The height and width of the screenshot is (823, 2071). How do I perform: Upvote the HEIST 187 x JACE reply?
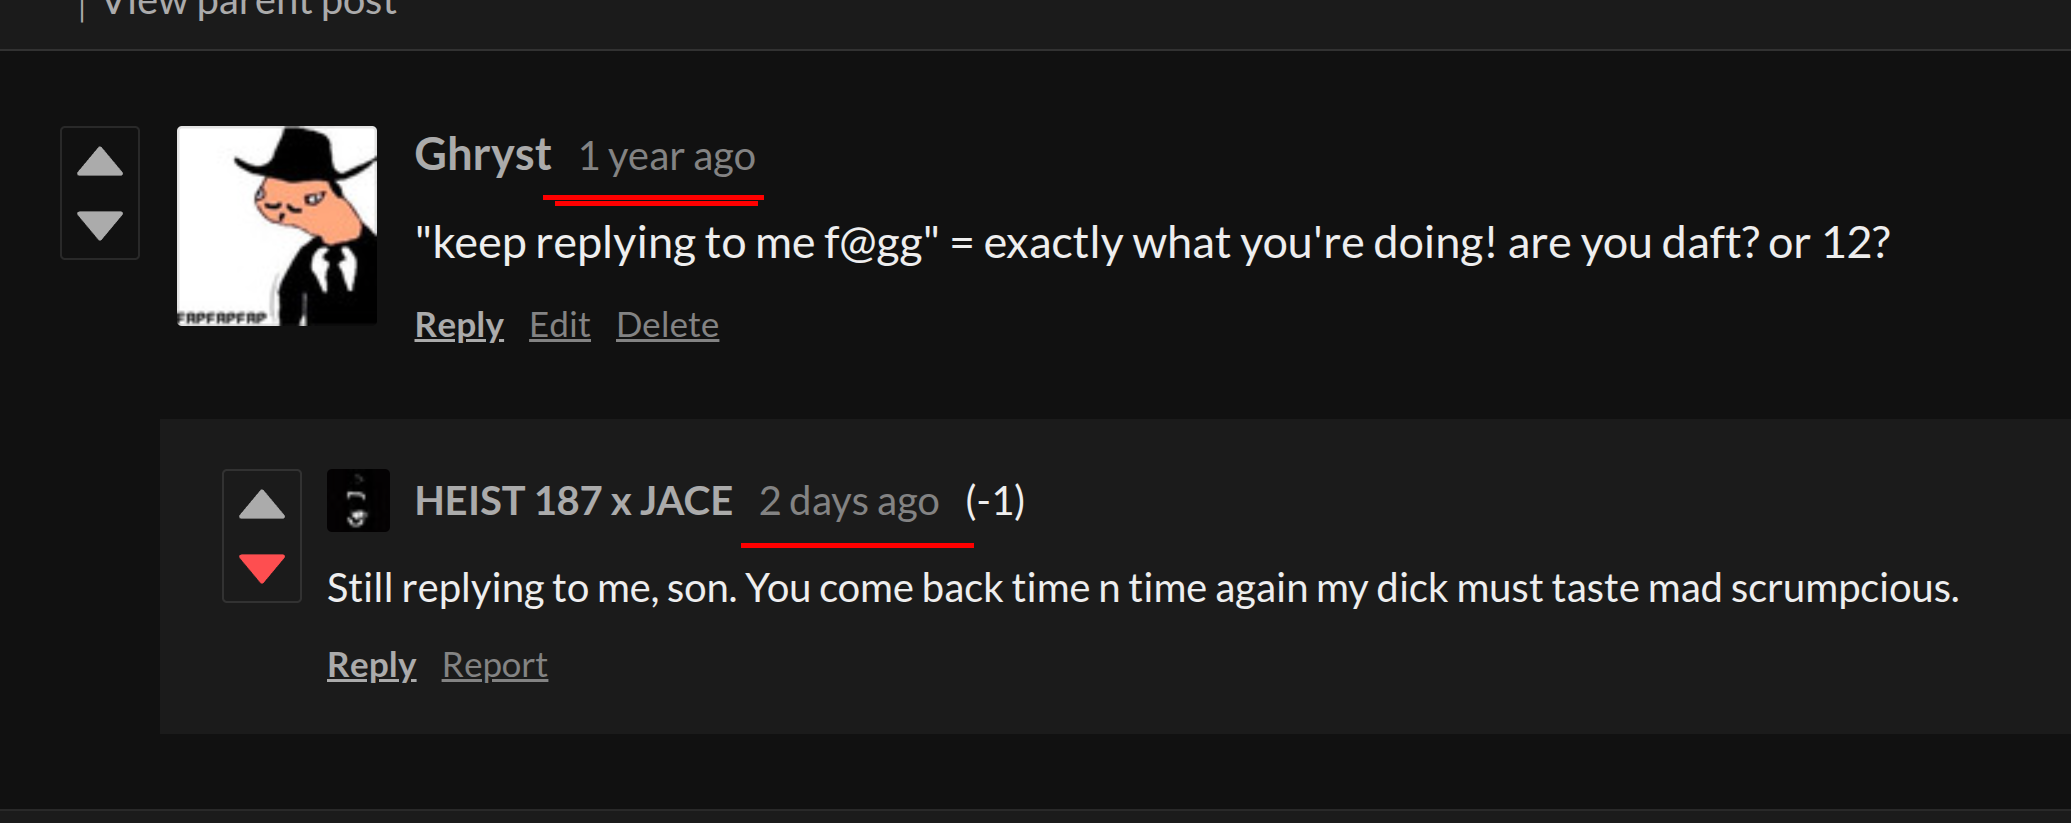pyautogui.click(x=262, y=504)
